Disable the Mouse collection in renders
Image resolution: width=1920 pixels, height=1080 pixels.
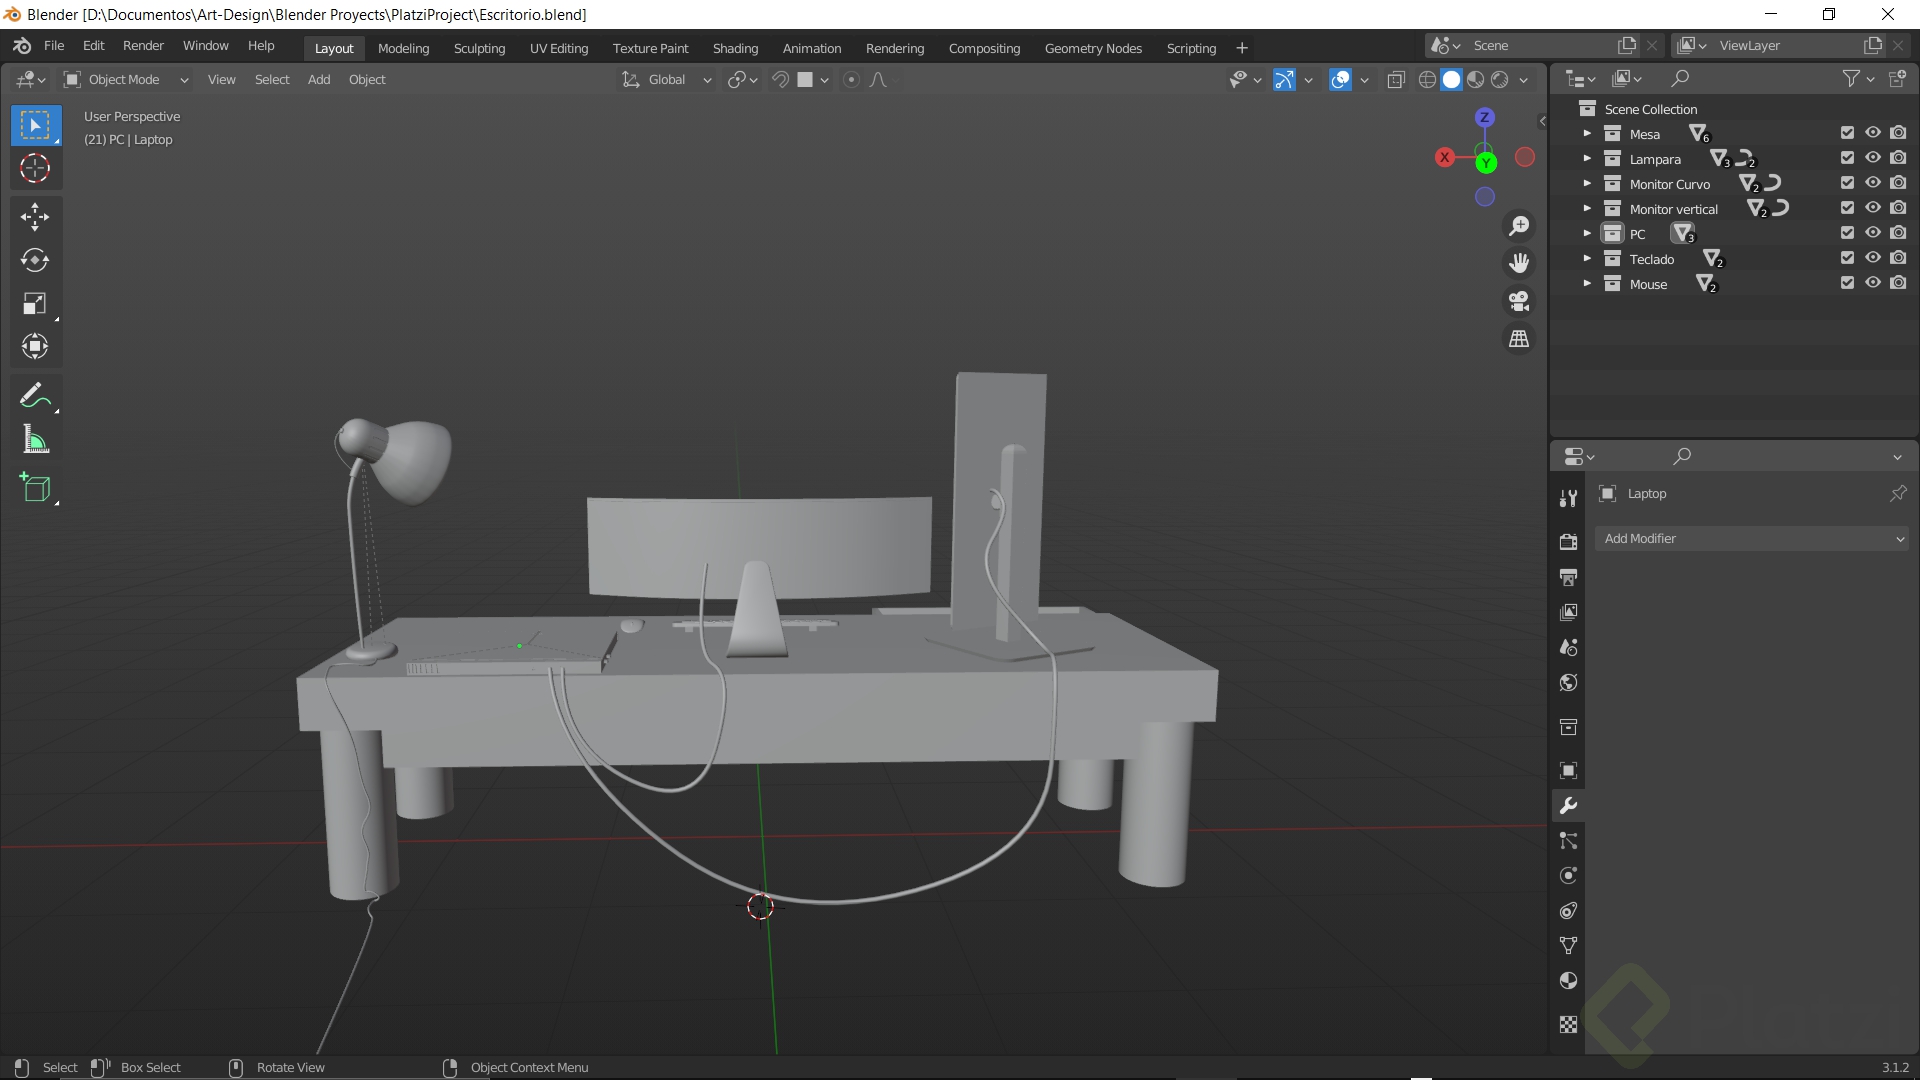pos(1898,283)
